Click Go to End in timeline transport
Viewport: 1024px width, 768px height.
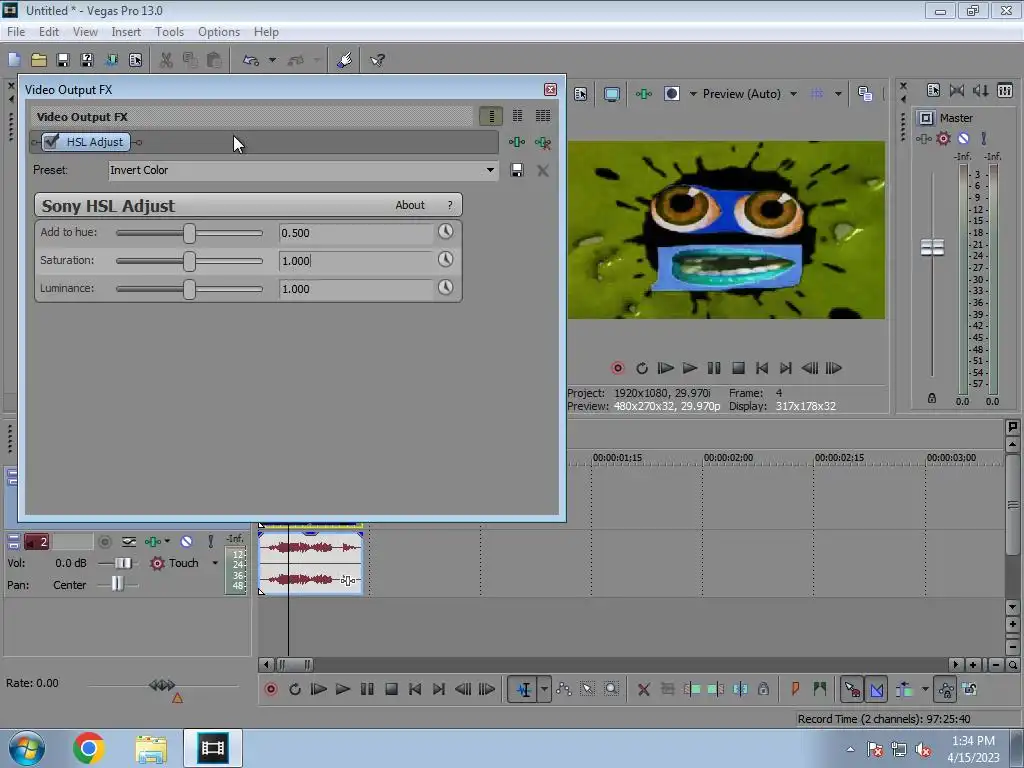pos(439,689)
